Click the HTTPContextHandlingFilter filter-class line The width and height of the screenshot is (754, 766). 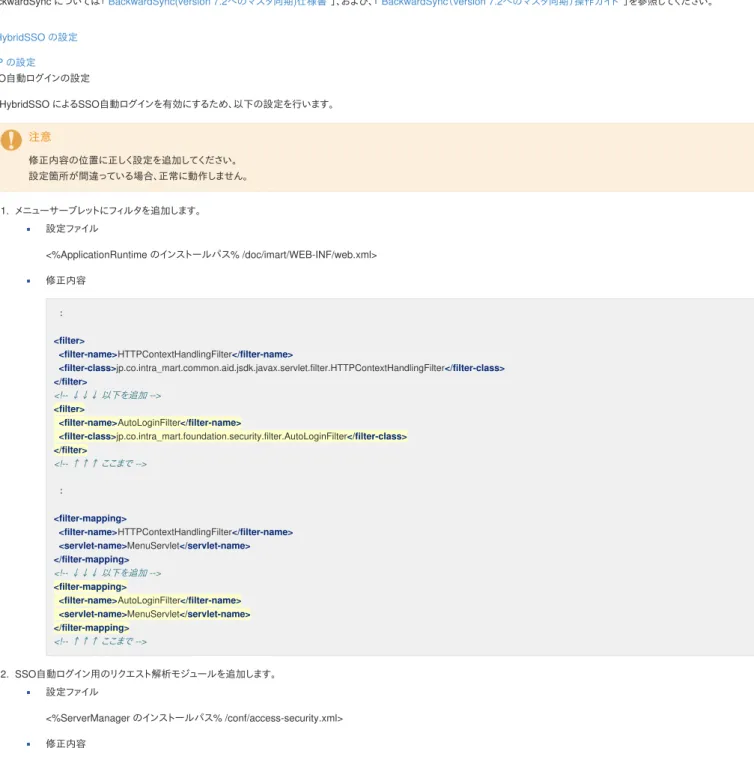click(x=281, y=368)
